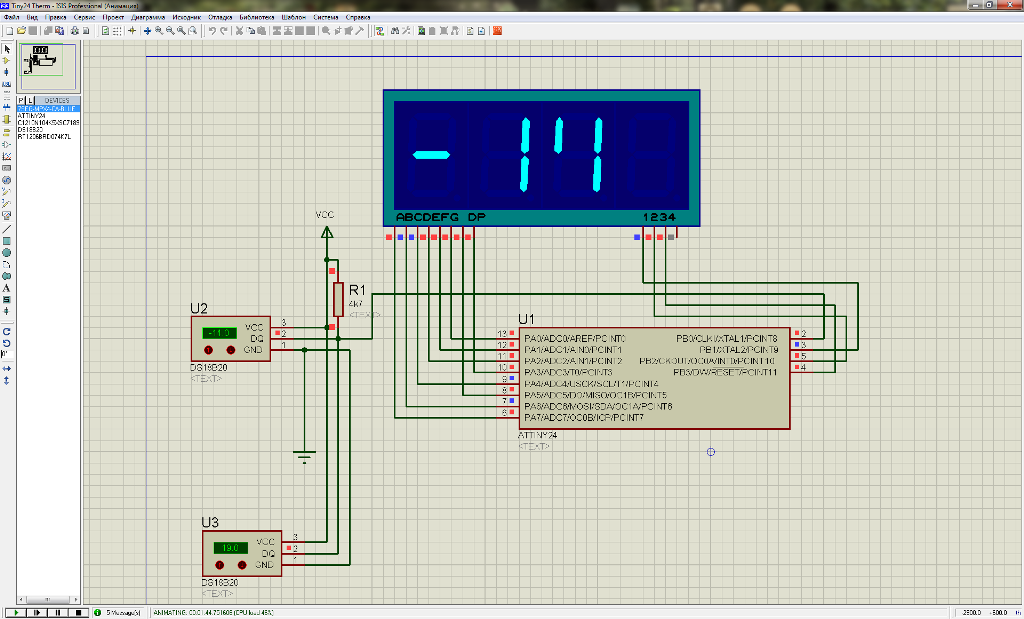The width and height of the screenshot is (1024, 619).
Task: Choose the Component mode tool
Action: point(7,60)
